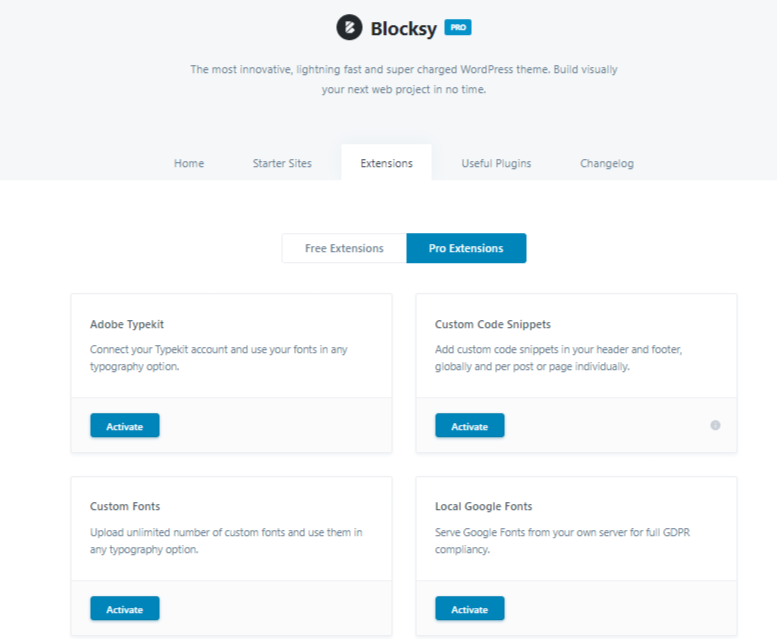The image size is (777, 639).
Task: Switch to the Starter Sites tab
Action: [282, 163]
